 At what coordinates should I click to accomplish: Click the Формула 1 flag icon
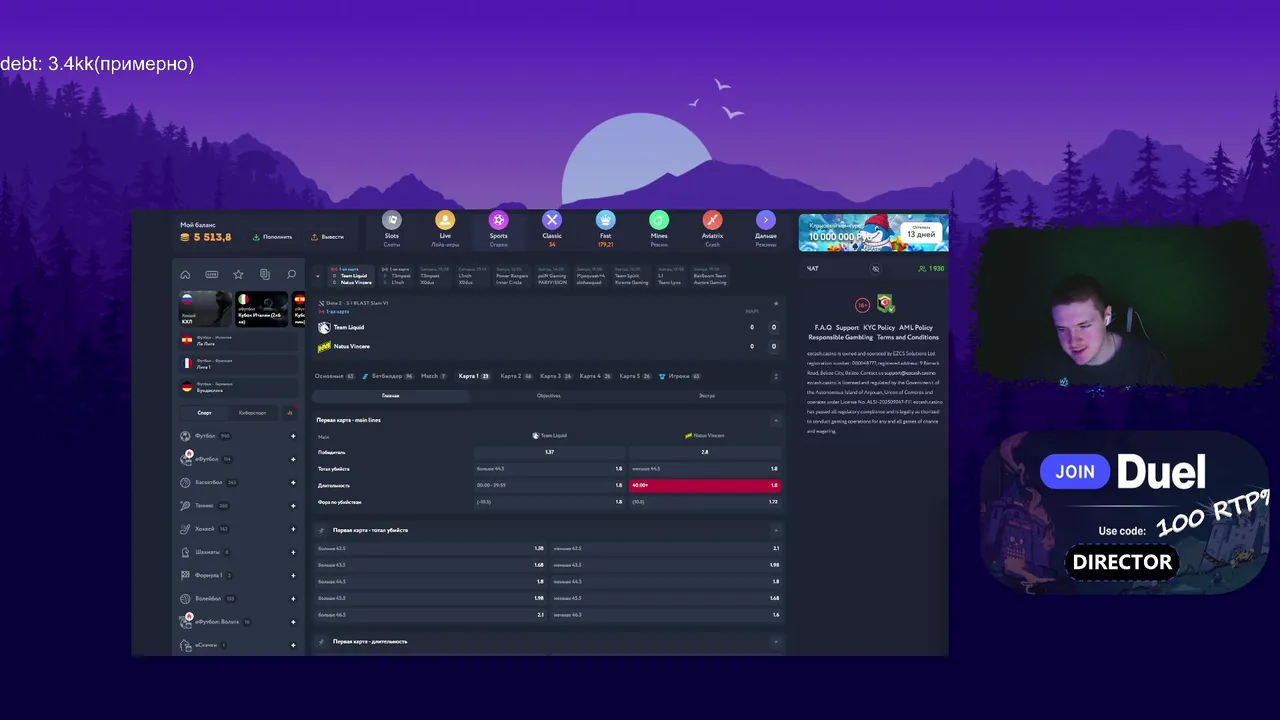(186, 575)
